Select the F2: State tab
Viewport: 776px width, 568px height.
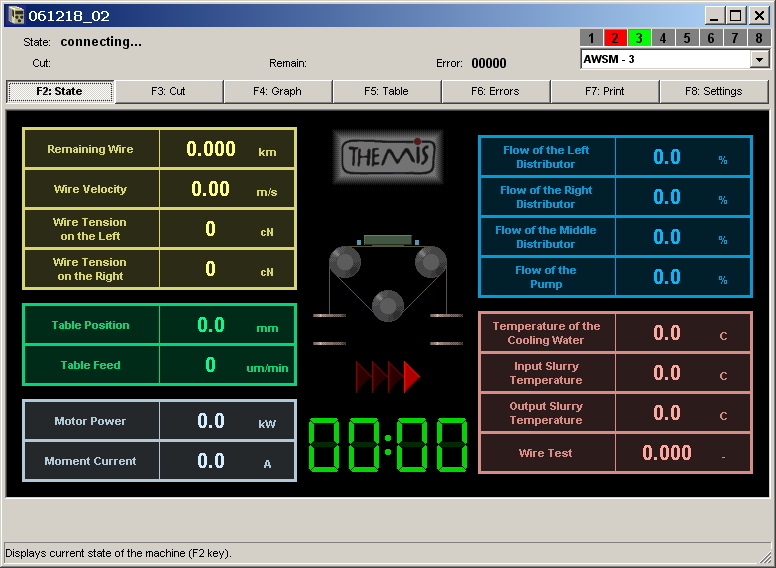click(60, 91)
